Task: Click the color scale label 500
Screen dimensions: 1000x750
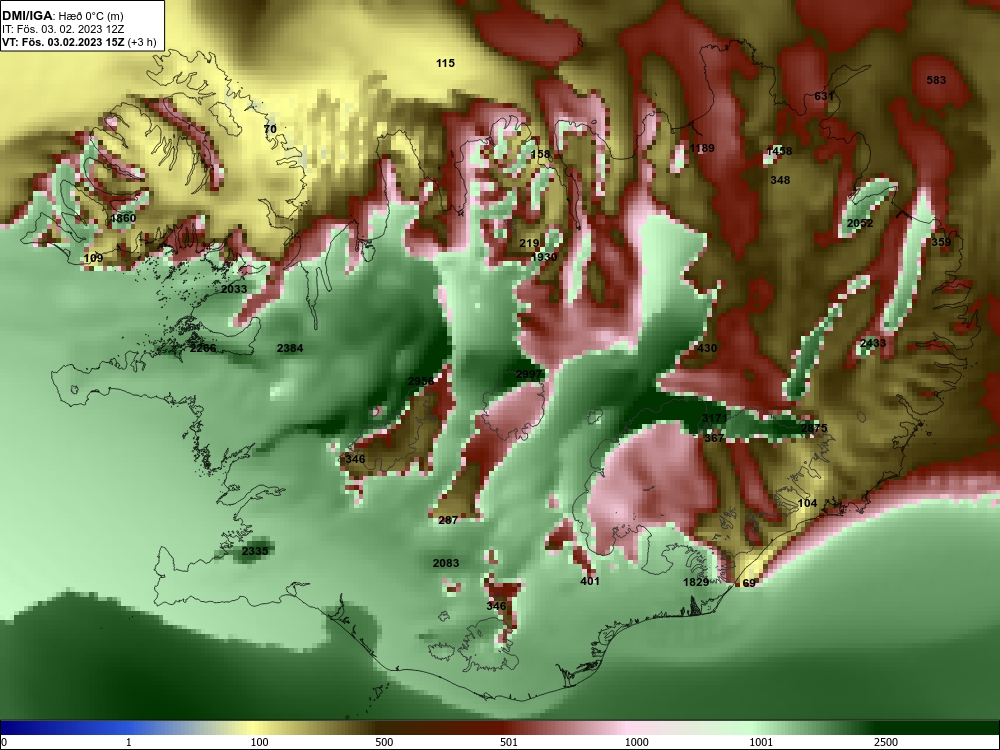Action: (384, 742)
